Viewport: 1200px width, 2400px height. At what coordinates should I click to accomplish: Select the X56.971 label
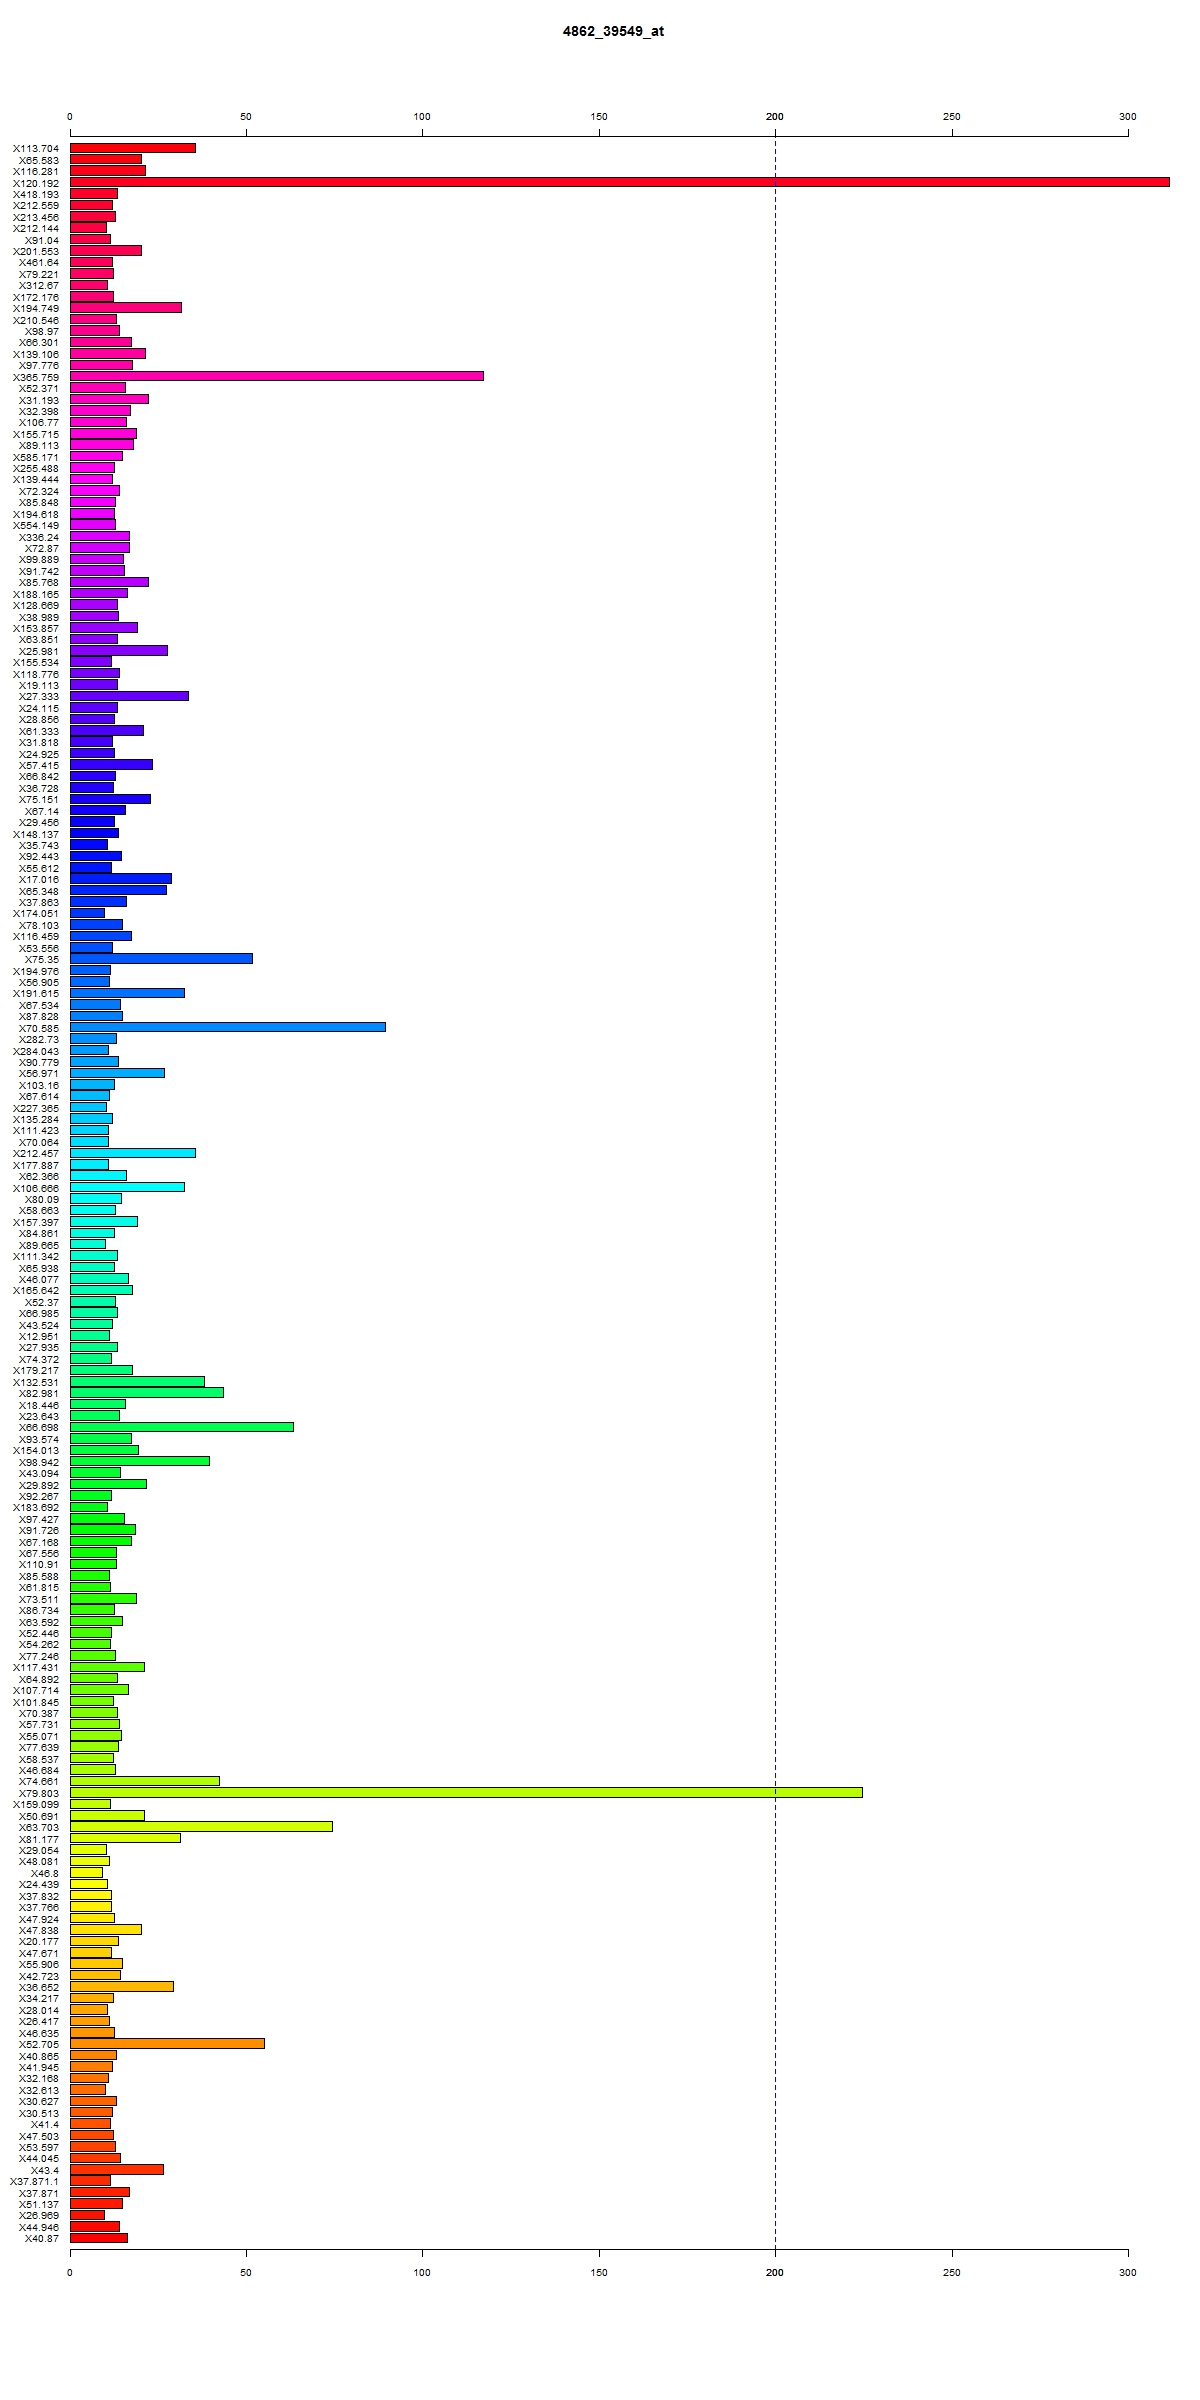pos(39,1073)
